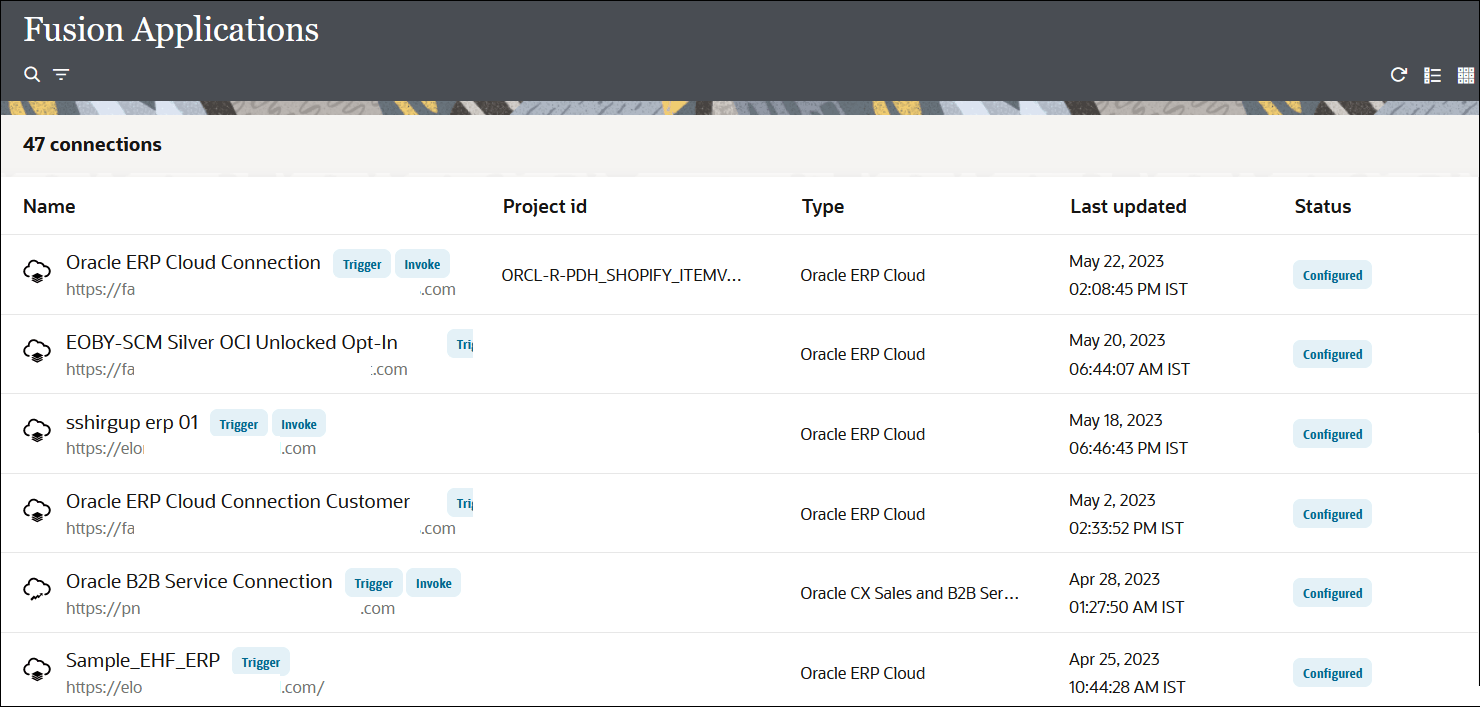The width and height of the screenshot is (1480, 707).
Task: Click Configured status for Sample_EHF_ERP
Action: click(1332, 673)
